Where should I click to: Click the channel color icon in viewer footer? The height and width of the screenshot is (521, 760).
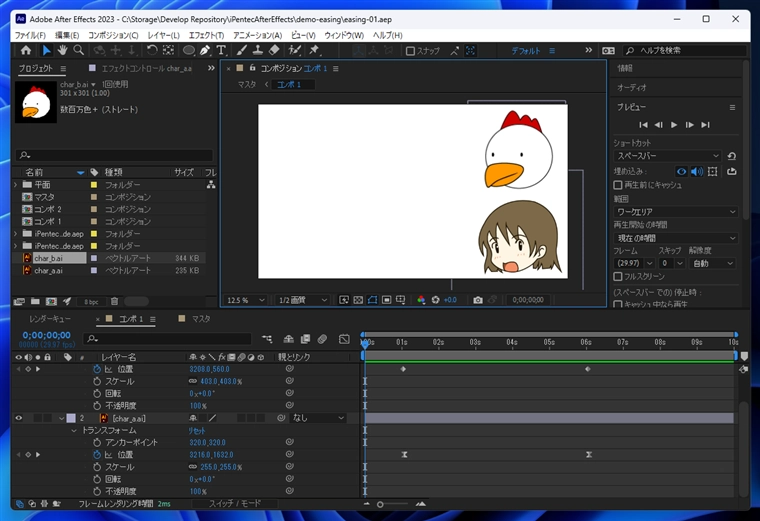(421, 300)
